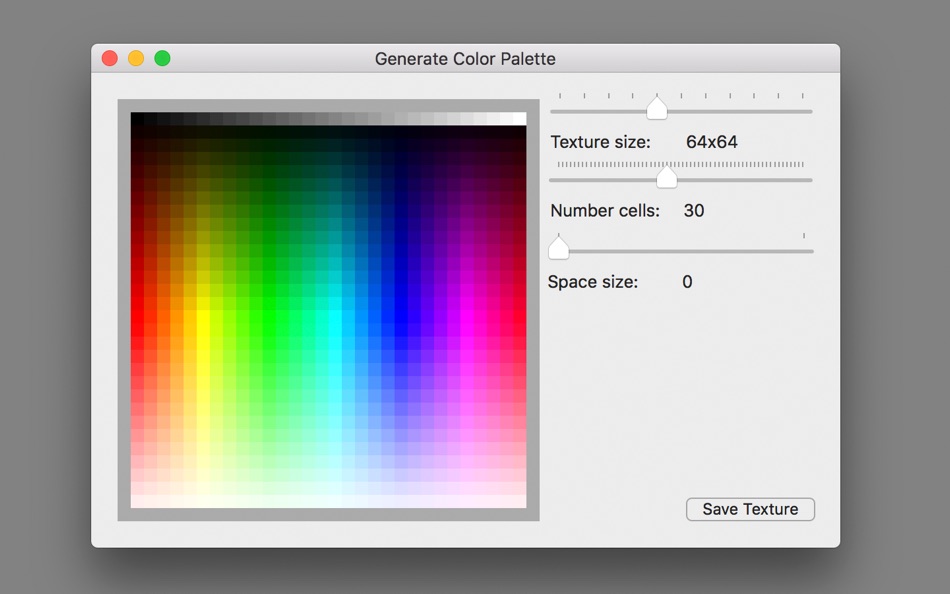Click the Texture size slider handle
The image size is (950, 594).
(x=657, y=108)
